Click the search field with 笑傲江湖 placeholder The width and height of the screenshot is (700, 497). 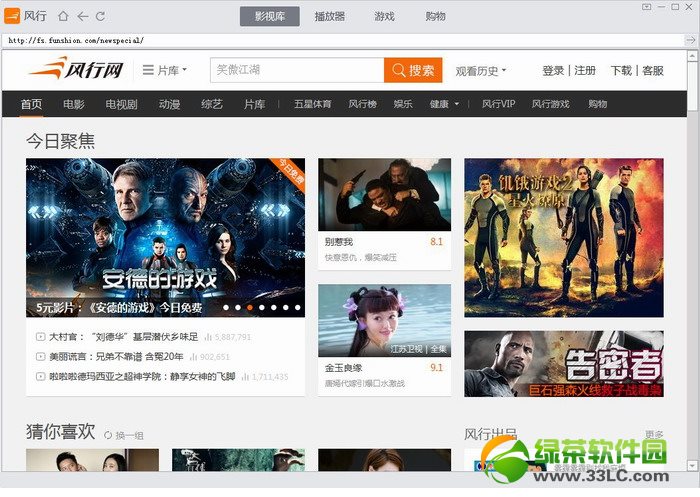click(297, 70)
